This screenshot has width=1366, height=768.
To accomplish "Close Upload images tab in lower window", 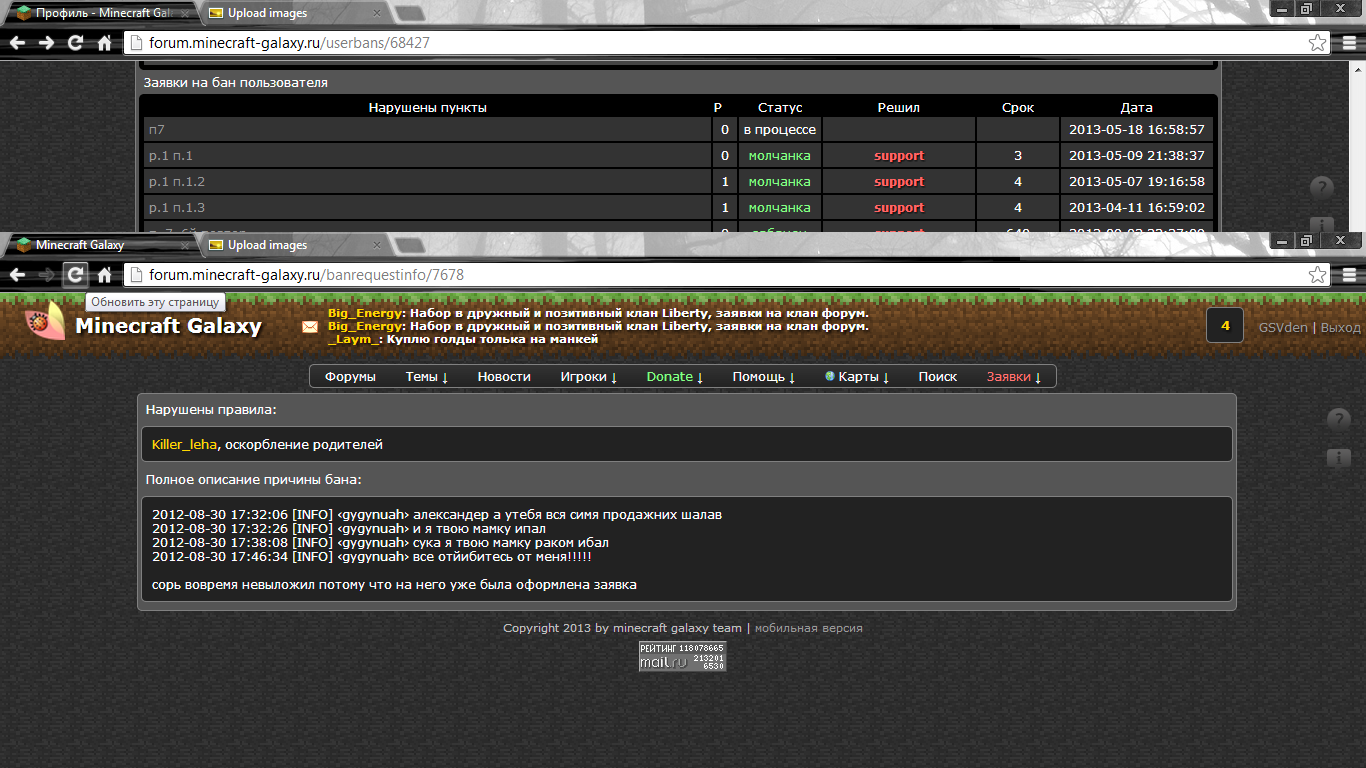I will coord(376,245).
